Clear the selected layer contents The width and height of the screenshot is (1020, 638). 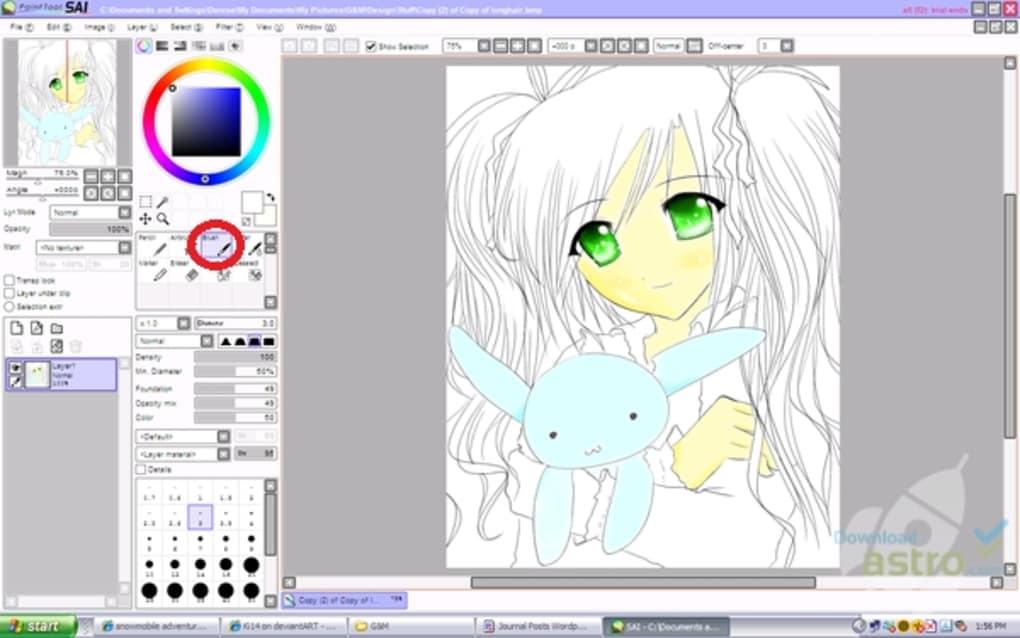coord(57,346)
